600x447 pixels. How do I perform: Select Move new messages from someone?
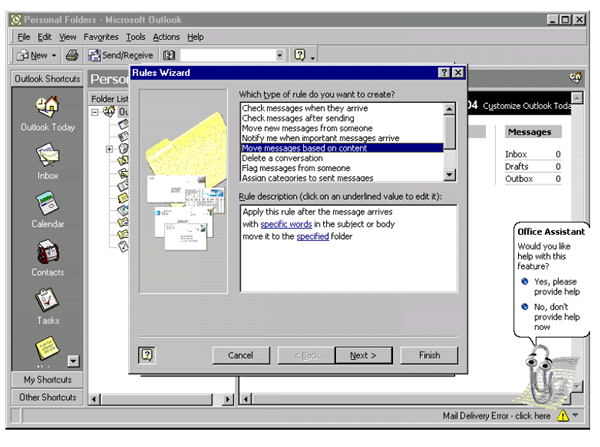[x=342, y=128]
